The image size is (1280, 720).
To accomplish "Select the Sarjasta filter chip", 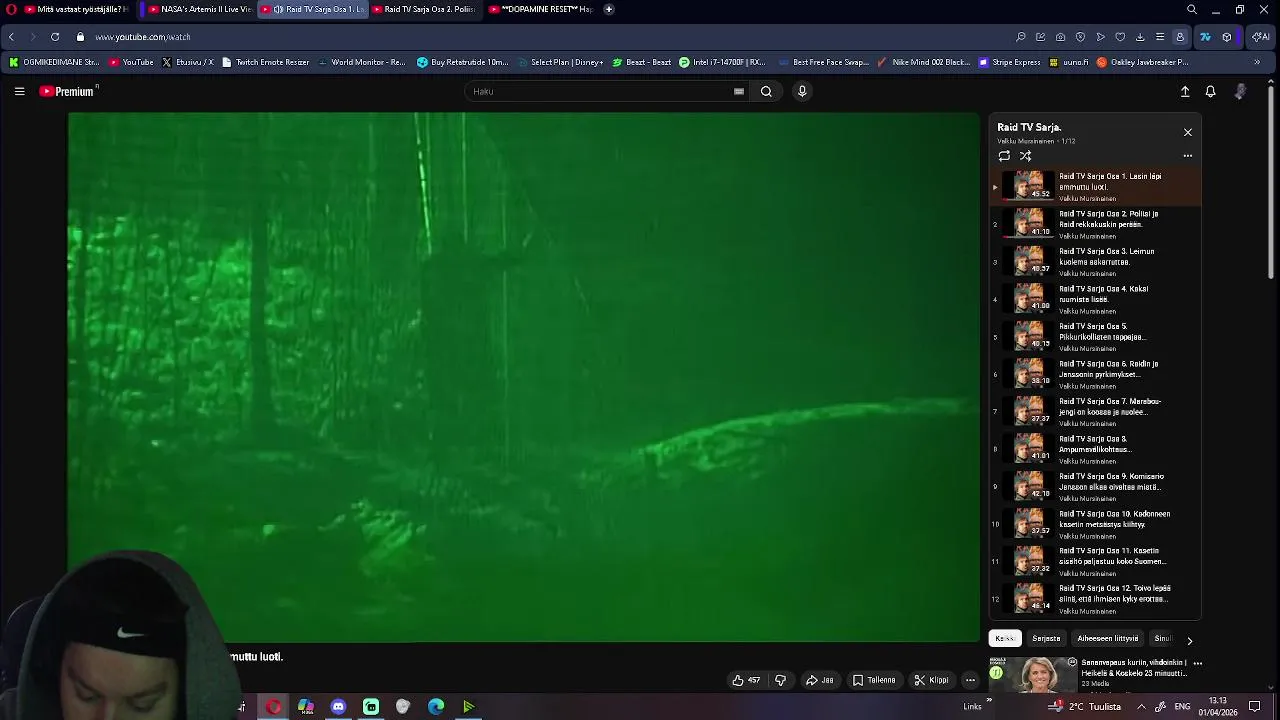I will (1046, 638).
